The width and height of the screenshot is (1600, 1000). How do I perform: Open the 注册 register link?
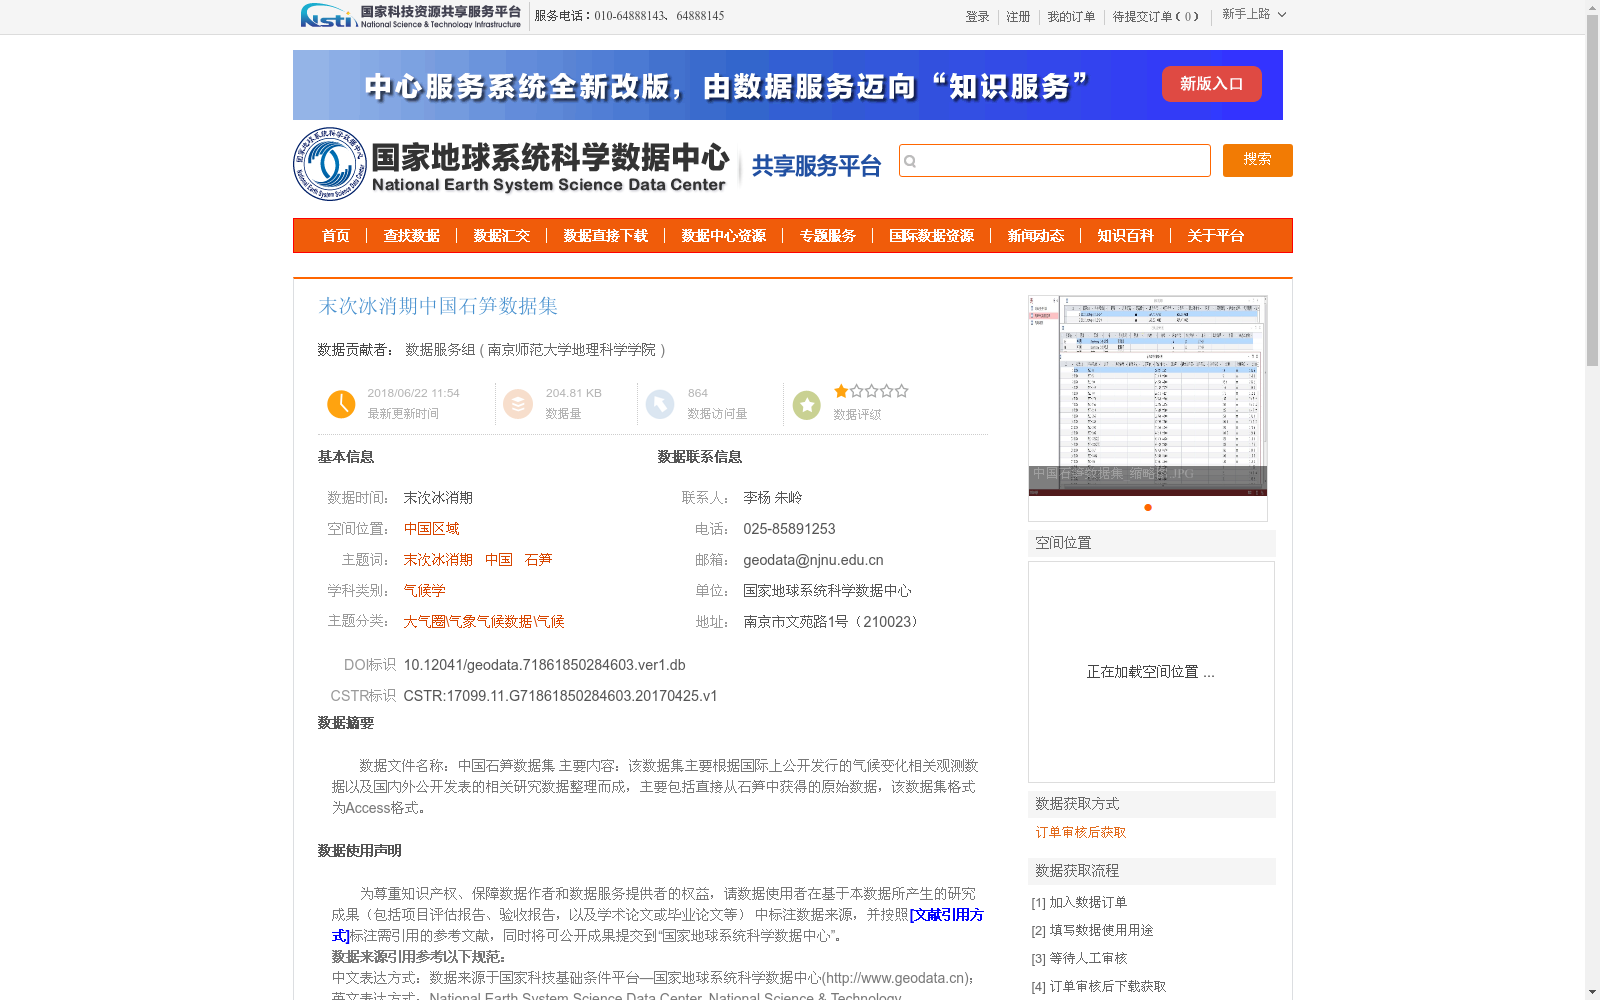(1018, 17)
